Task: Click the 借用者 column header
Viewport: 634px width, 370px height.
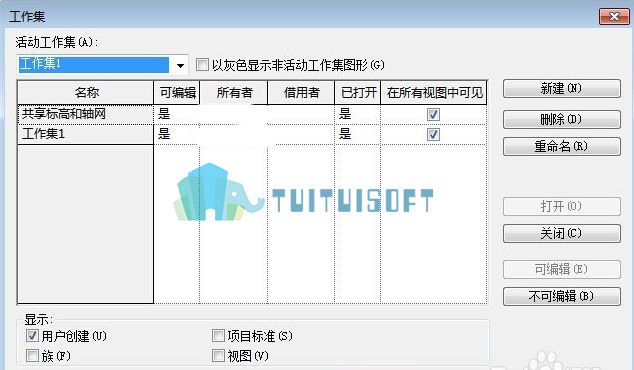Action: [301, 93]
